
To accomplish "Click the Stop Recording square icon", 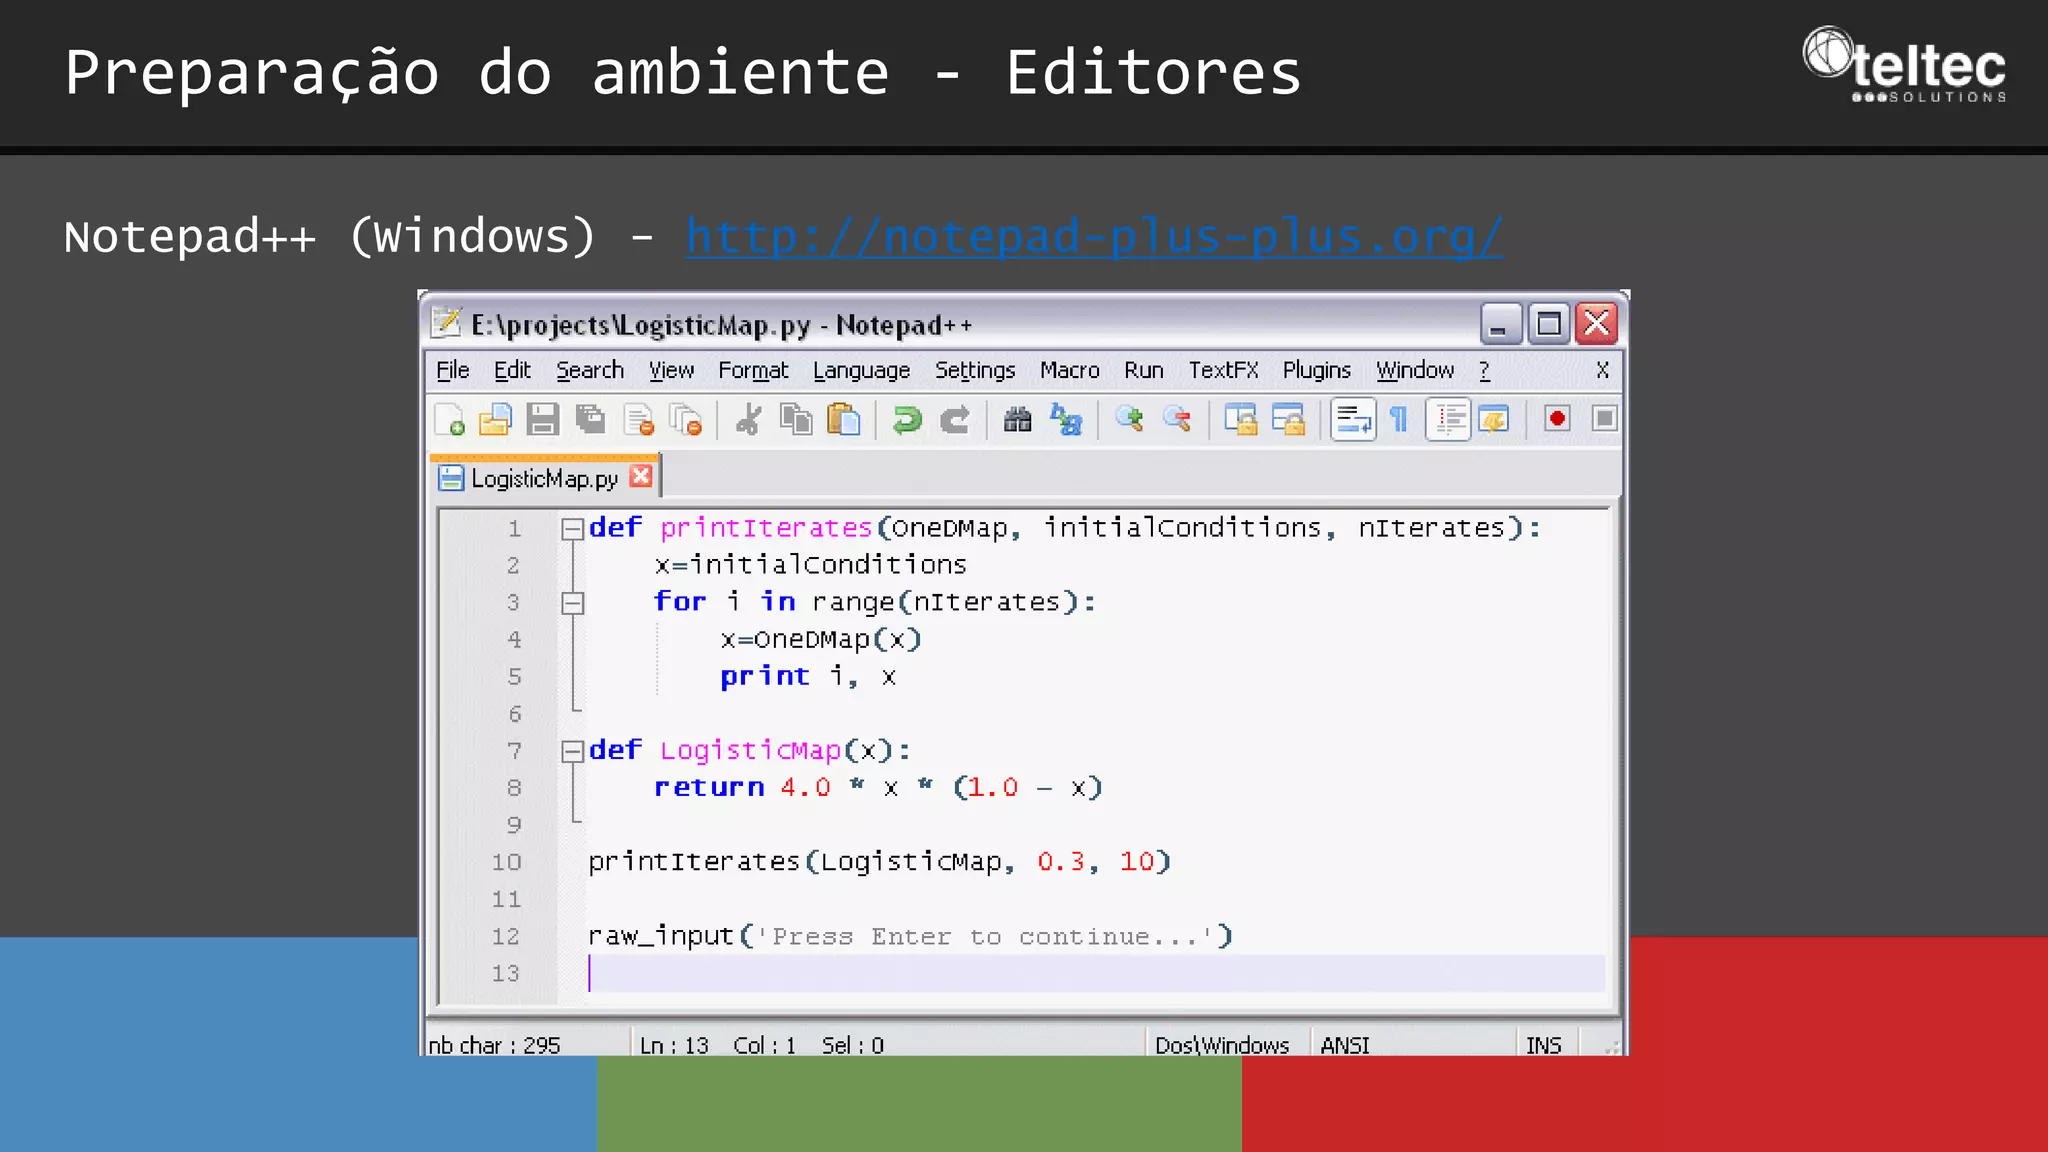I will click(1604, 419).
